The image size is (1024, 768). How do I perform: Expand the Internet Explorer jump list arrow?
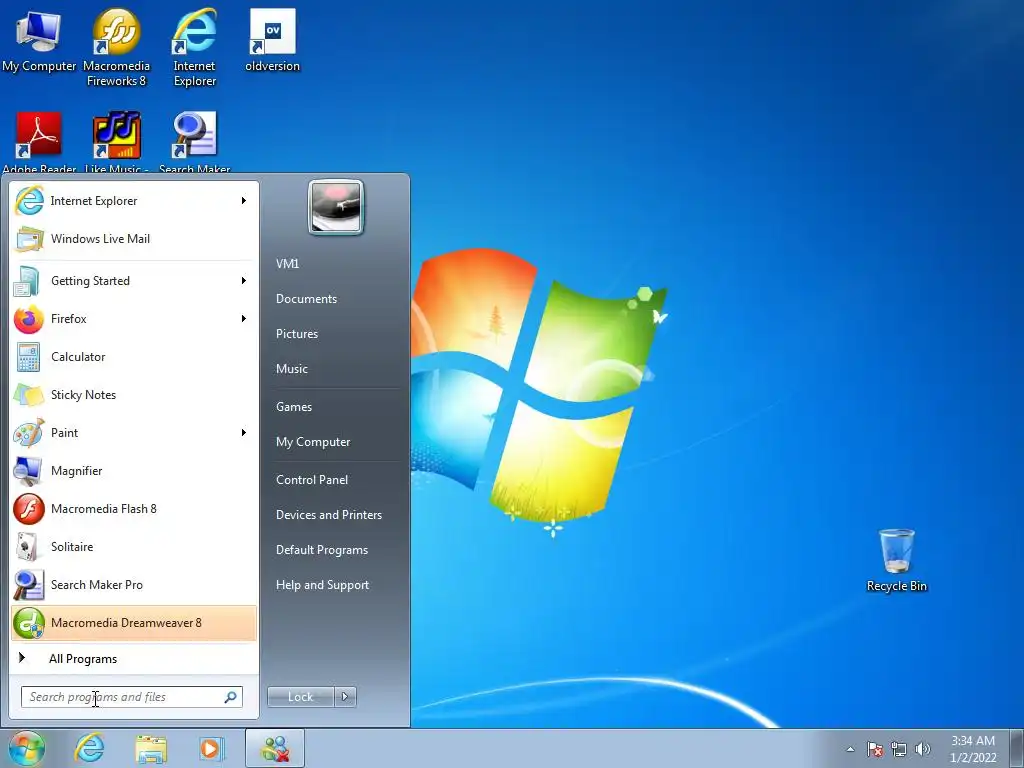coord(244,200)
